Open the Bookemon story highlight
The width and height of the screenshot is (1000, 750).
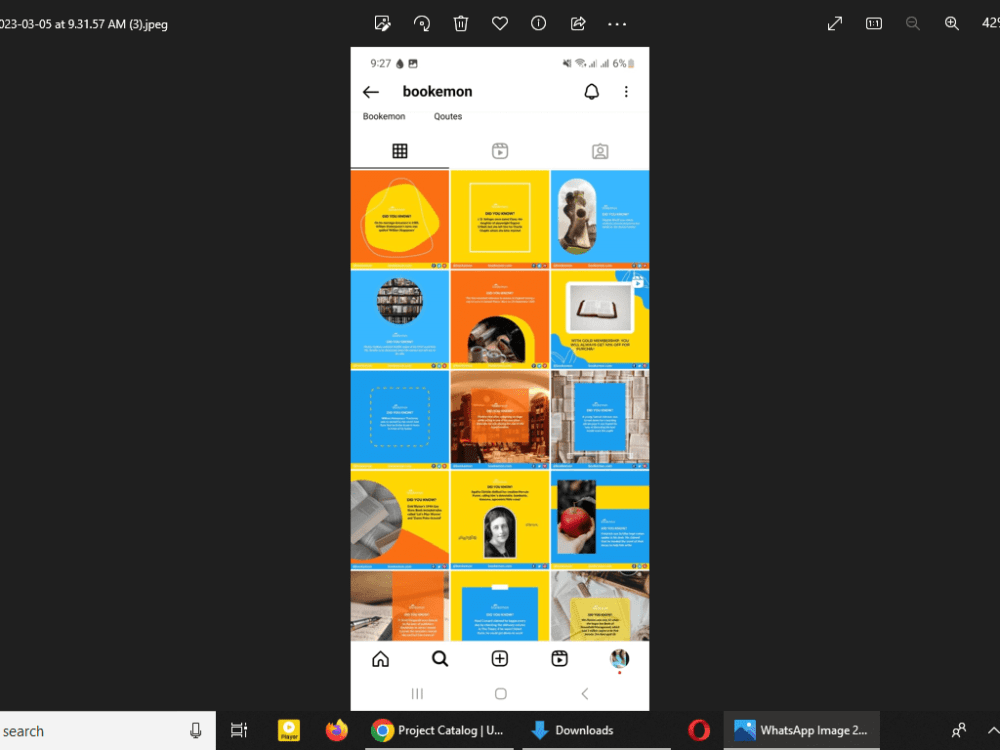tap(384, 116)
